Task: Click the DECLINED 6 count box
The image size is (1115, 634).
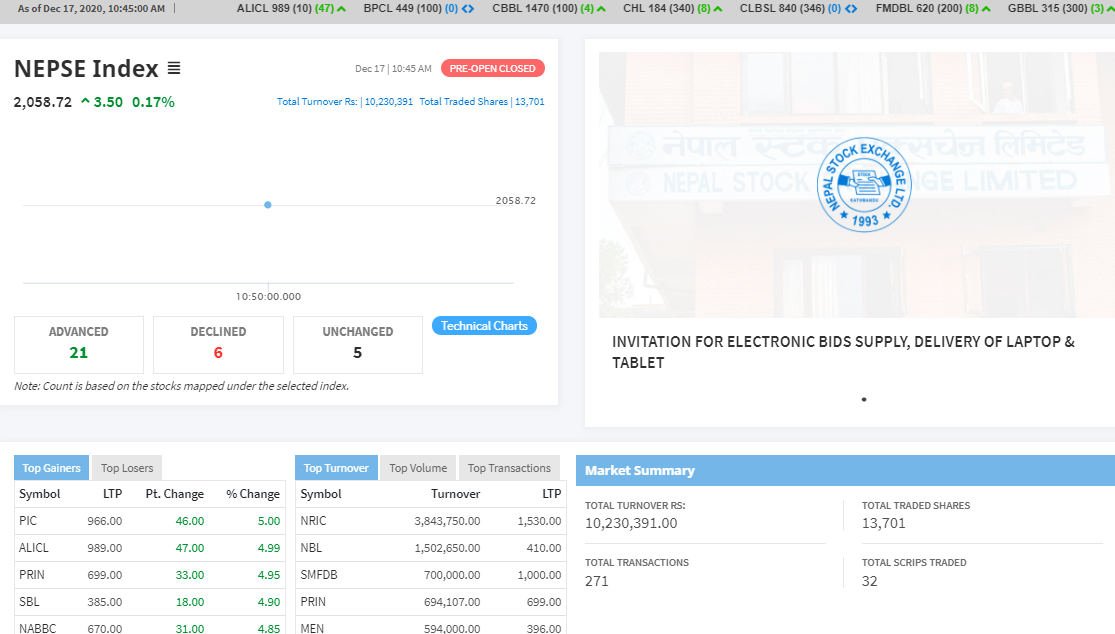Action: pyautogui.click(x=218, y=345)
